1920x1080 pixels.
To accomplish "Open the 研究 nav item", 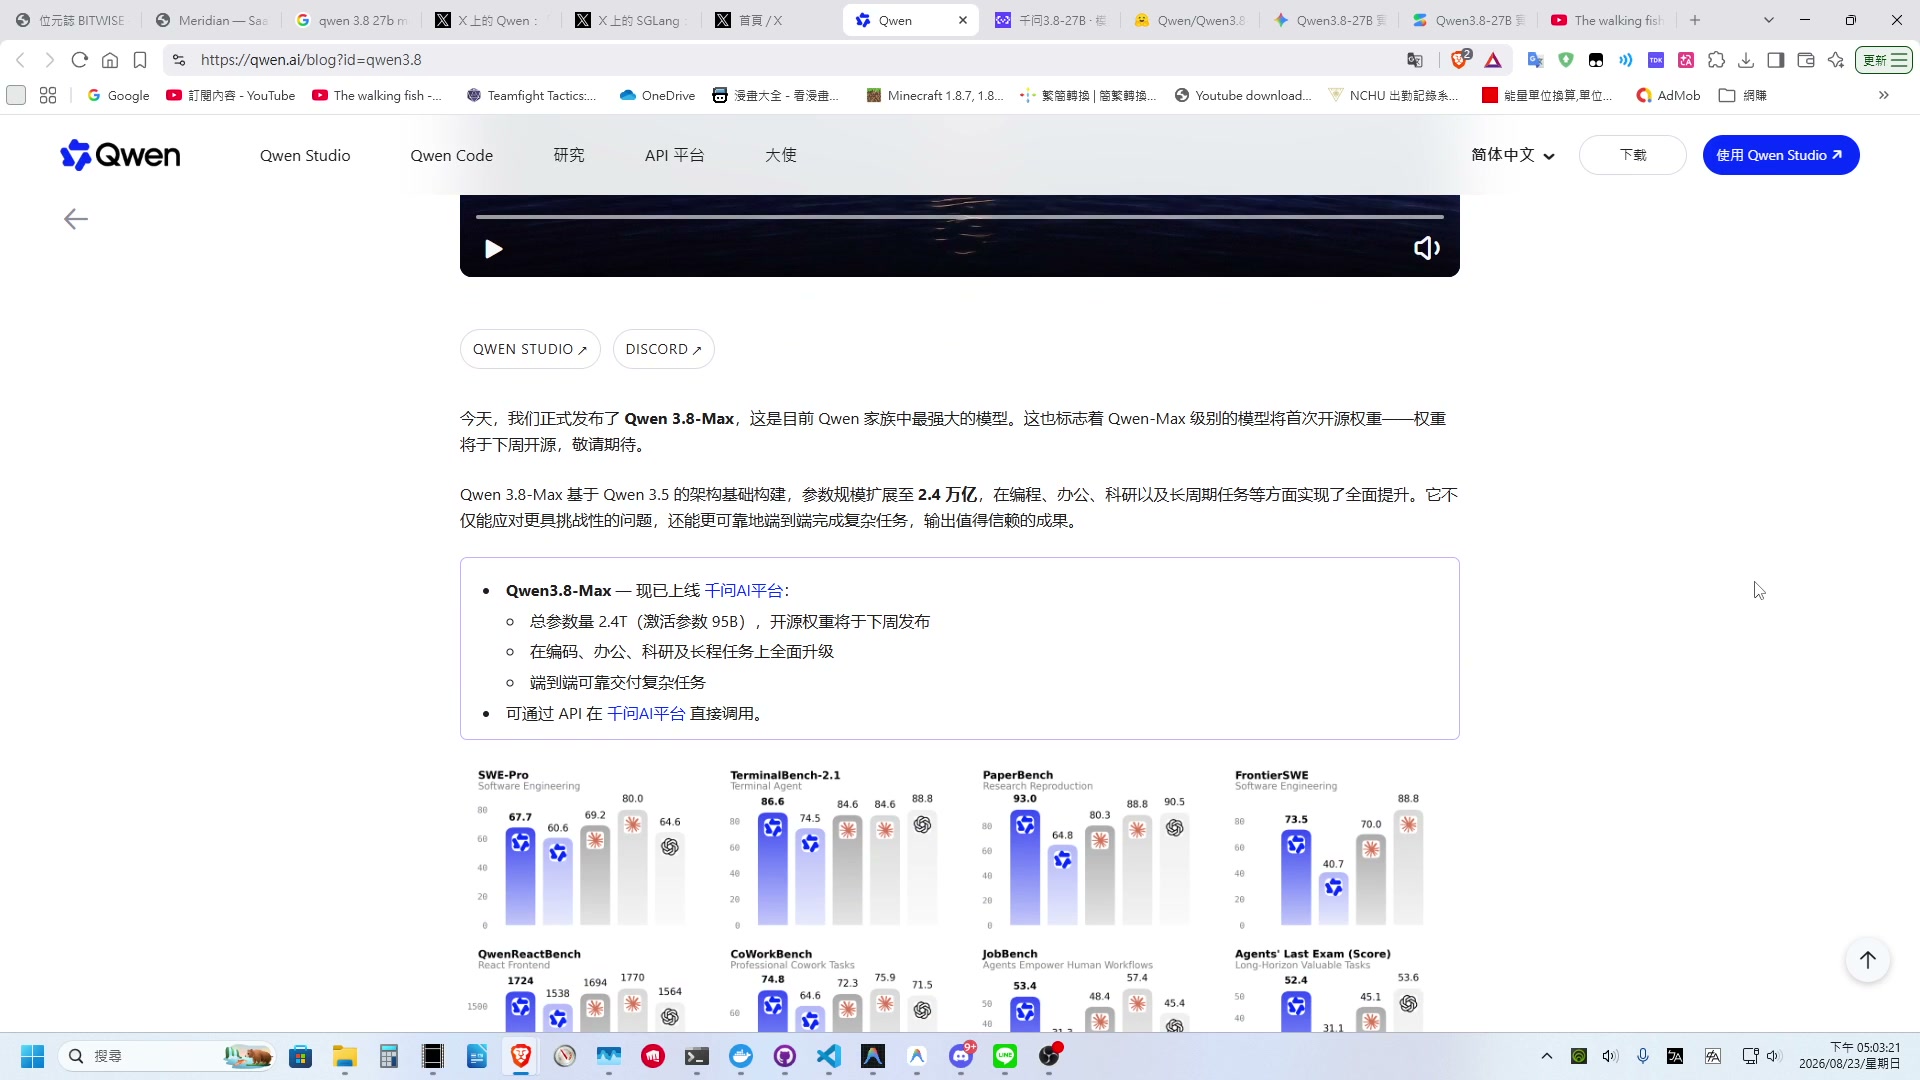I will 569,155.
